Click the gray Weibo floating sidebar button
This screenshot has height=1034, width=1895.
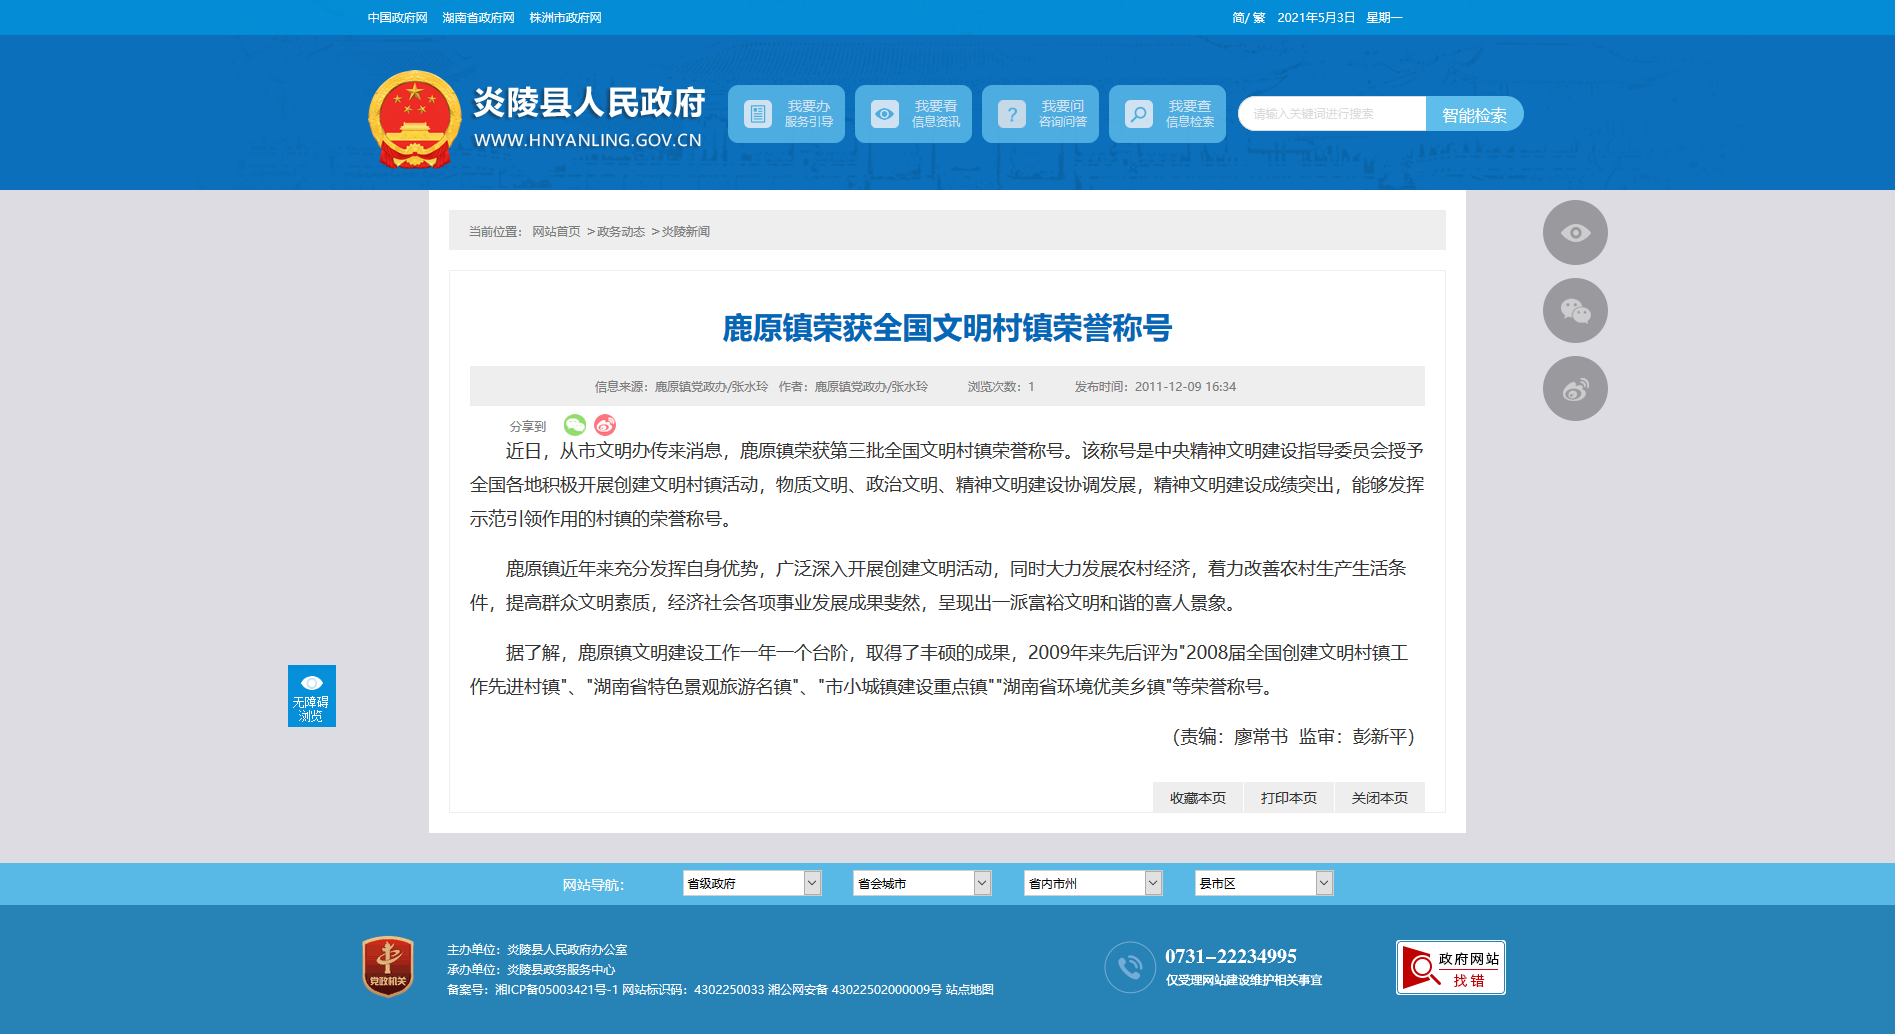tap(1575, 389)
